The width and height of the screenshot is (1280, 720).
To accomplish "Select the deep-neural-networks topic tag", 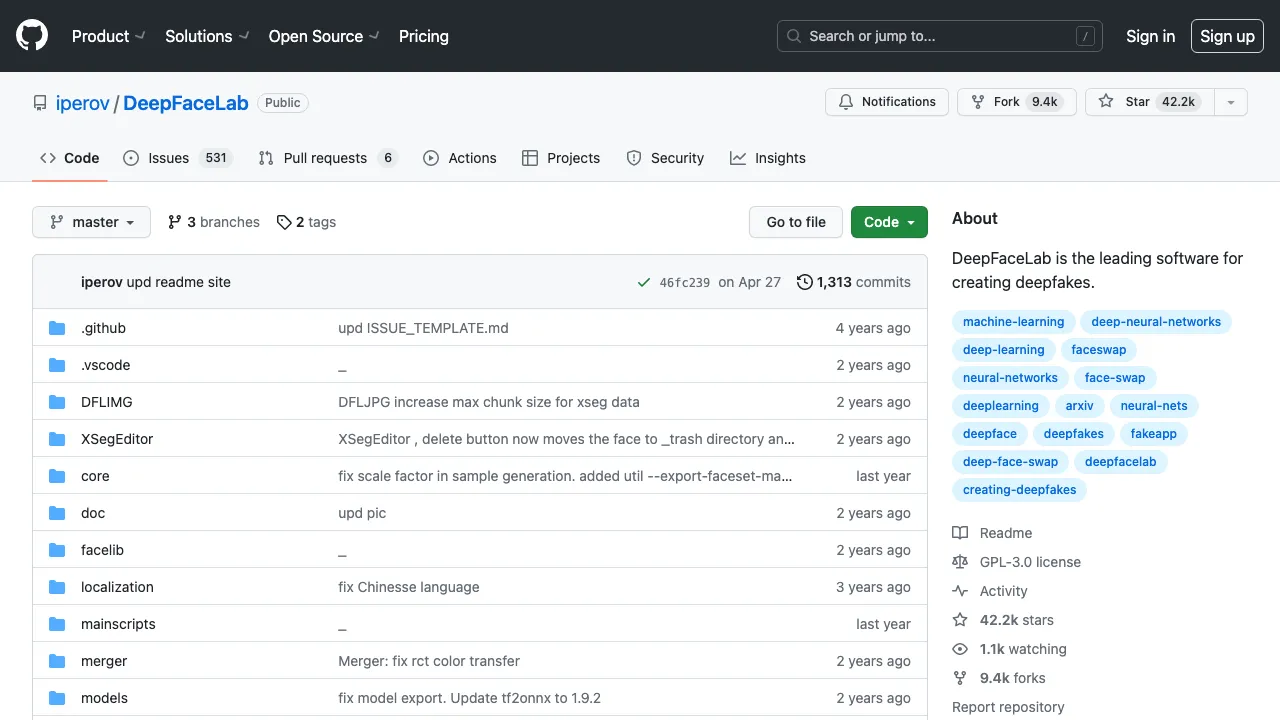I will pos(1156,322).
